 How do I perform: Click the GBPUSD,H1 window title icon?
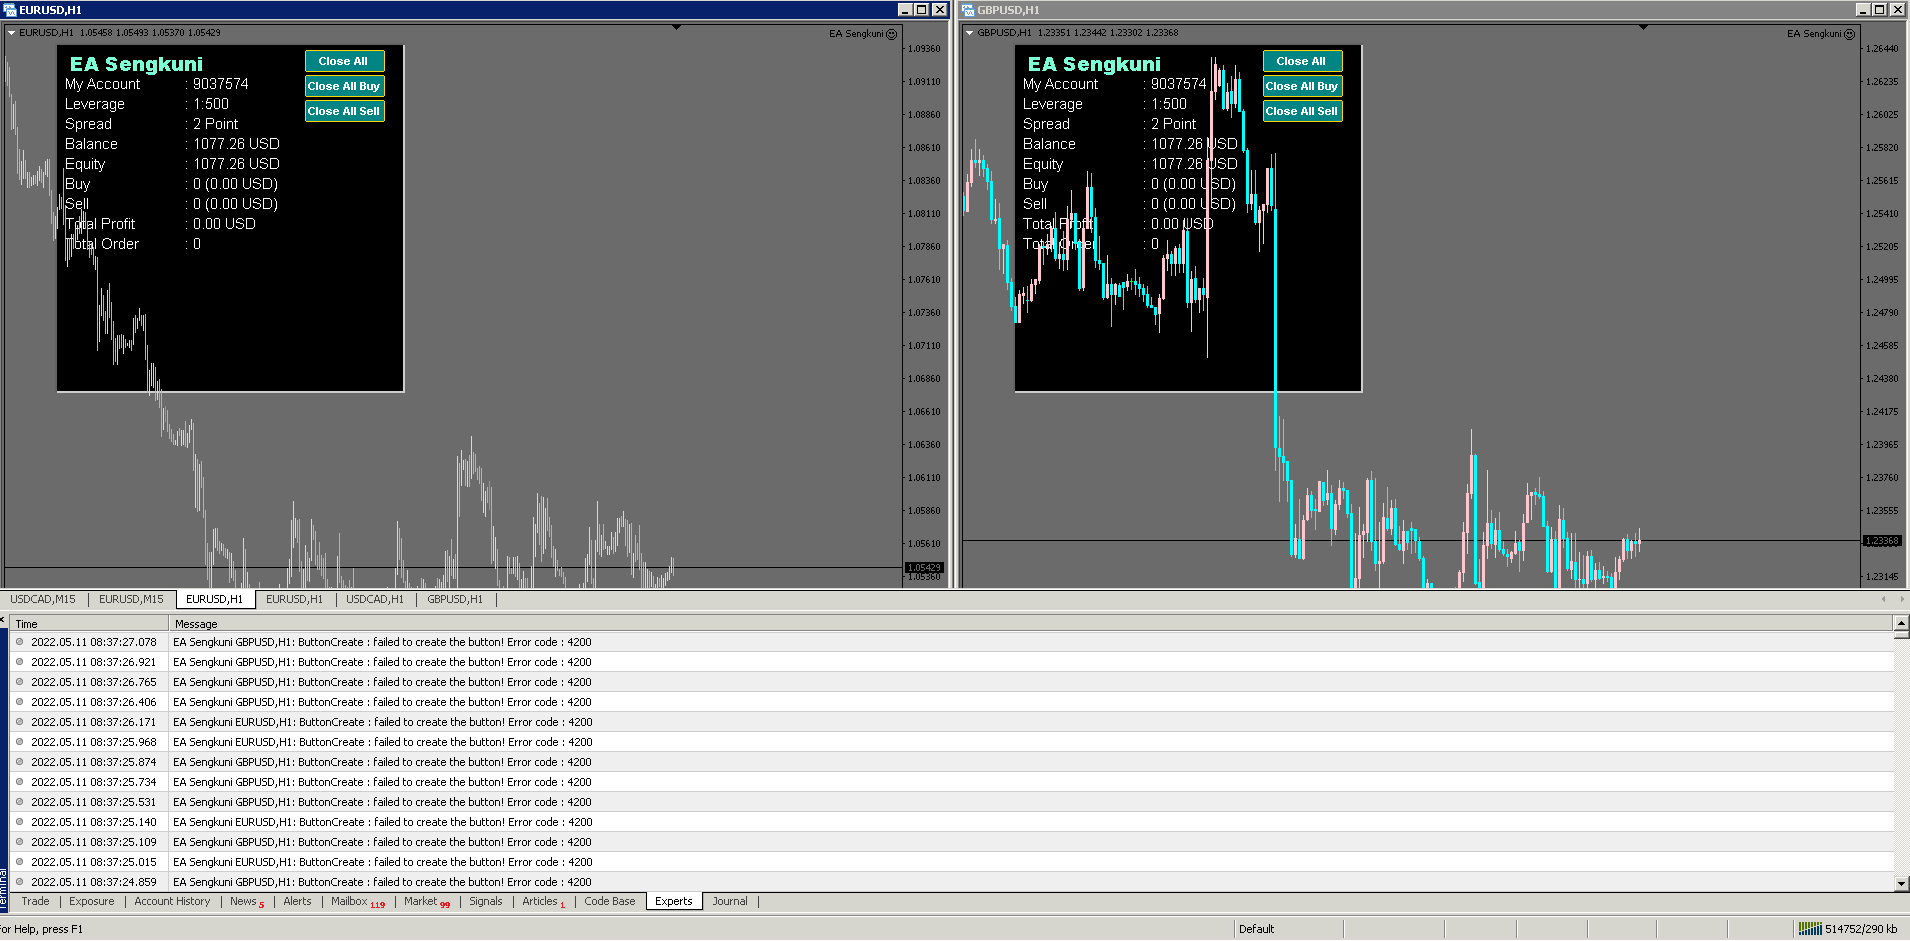click(968, 10)
